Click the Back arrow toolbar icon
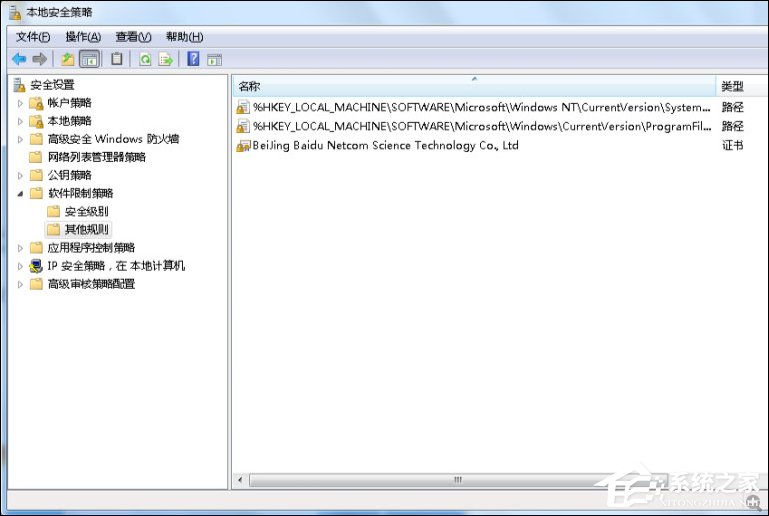This screenshot has width=769, height=516. [18, 59]
